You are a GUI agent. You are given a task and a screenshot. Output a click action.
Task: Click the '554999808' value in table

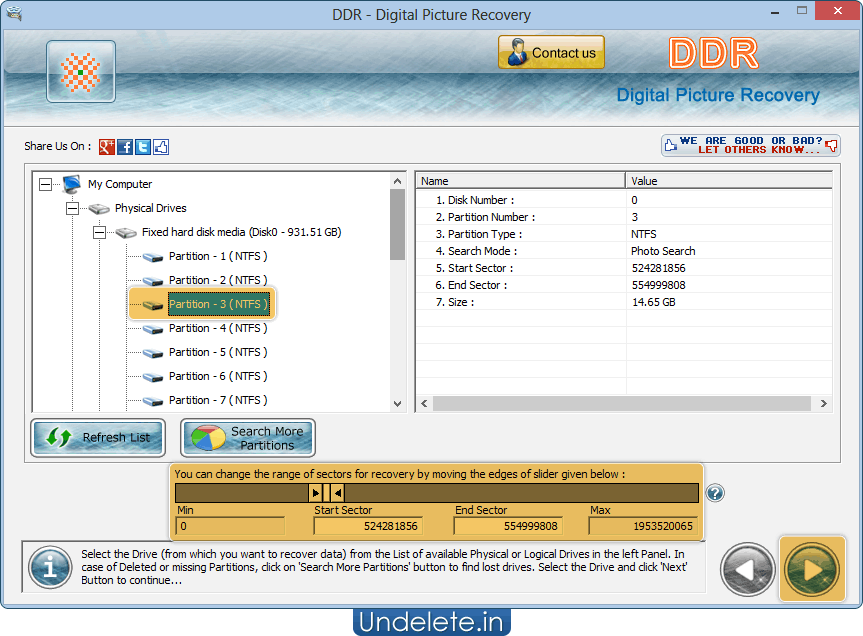coord(658,285)
